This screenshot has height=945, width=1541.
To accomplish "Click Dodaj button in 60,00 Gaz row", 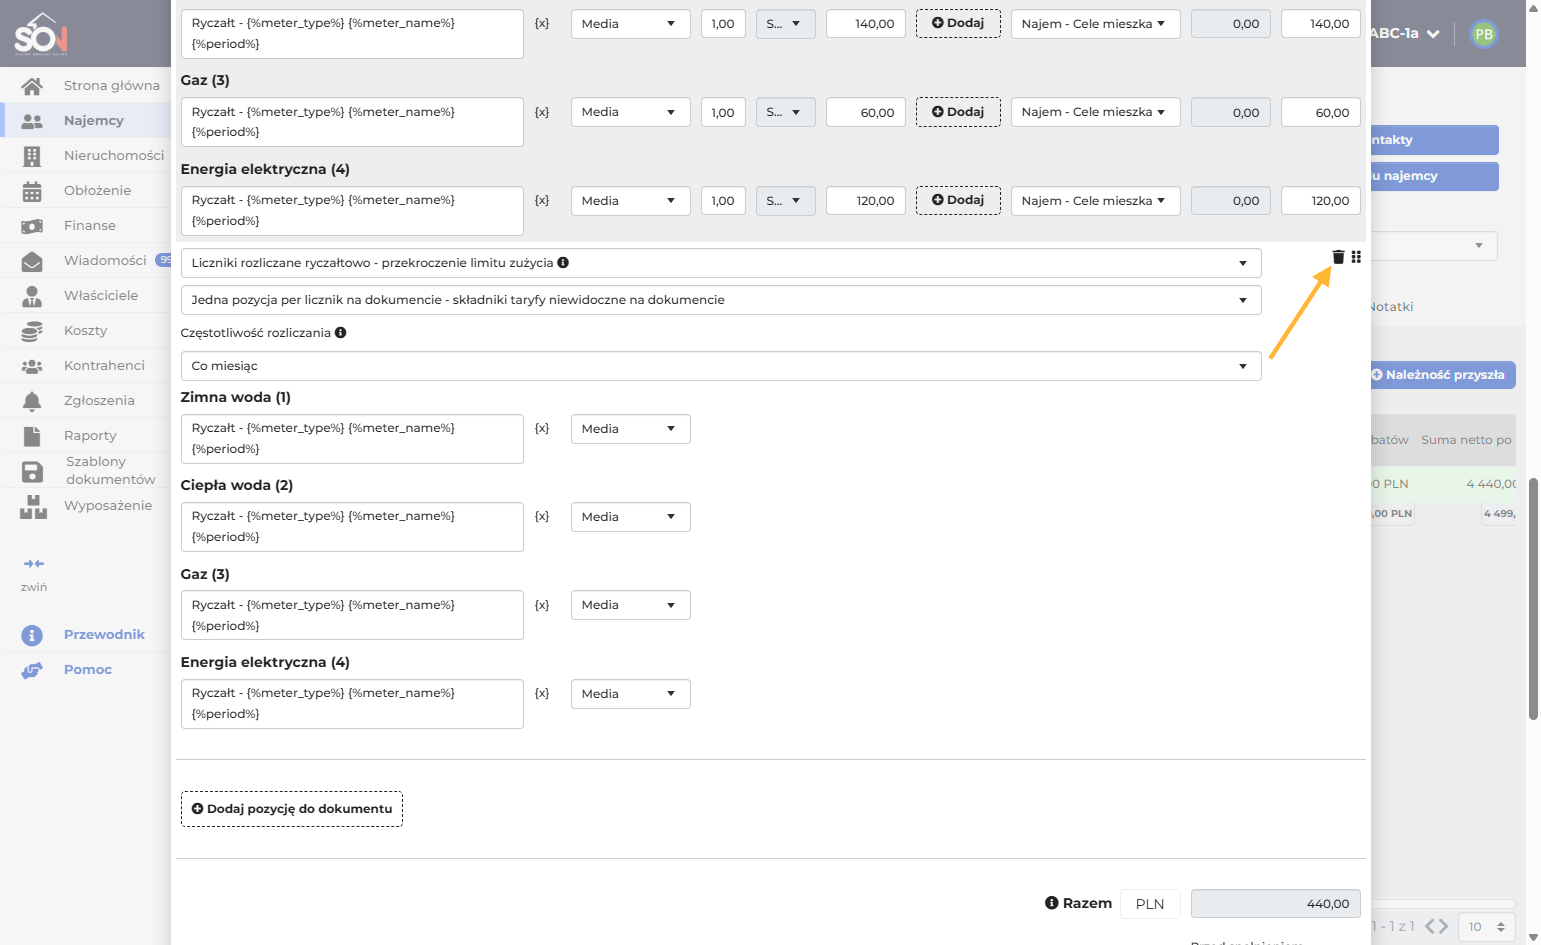I will pos(958,112).
